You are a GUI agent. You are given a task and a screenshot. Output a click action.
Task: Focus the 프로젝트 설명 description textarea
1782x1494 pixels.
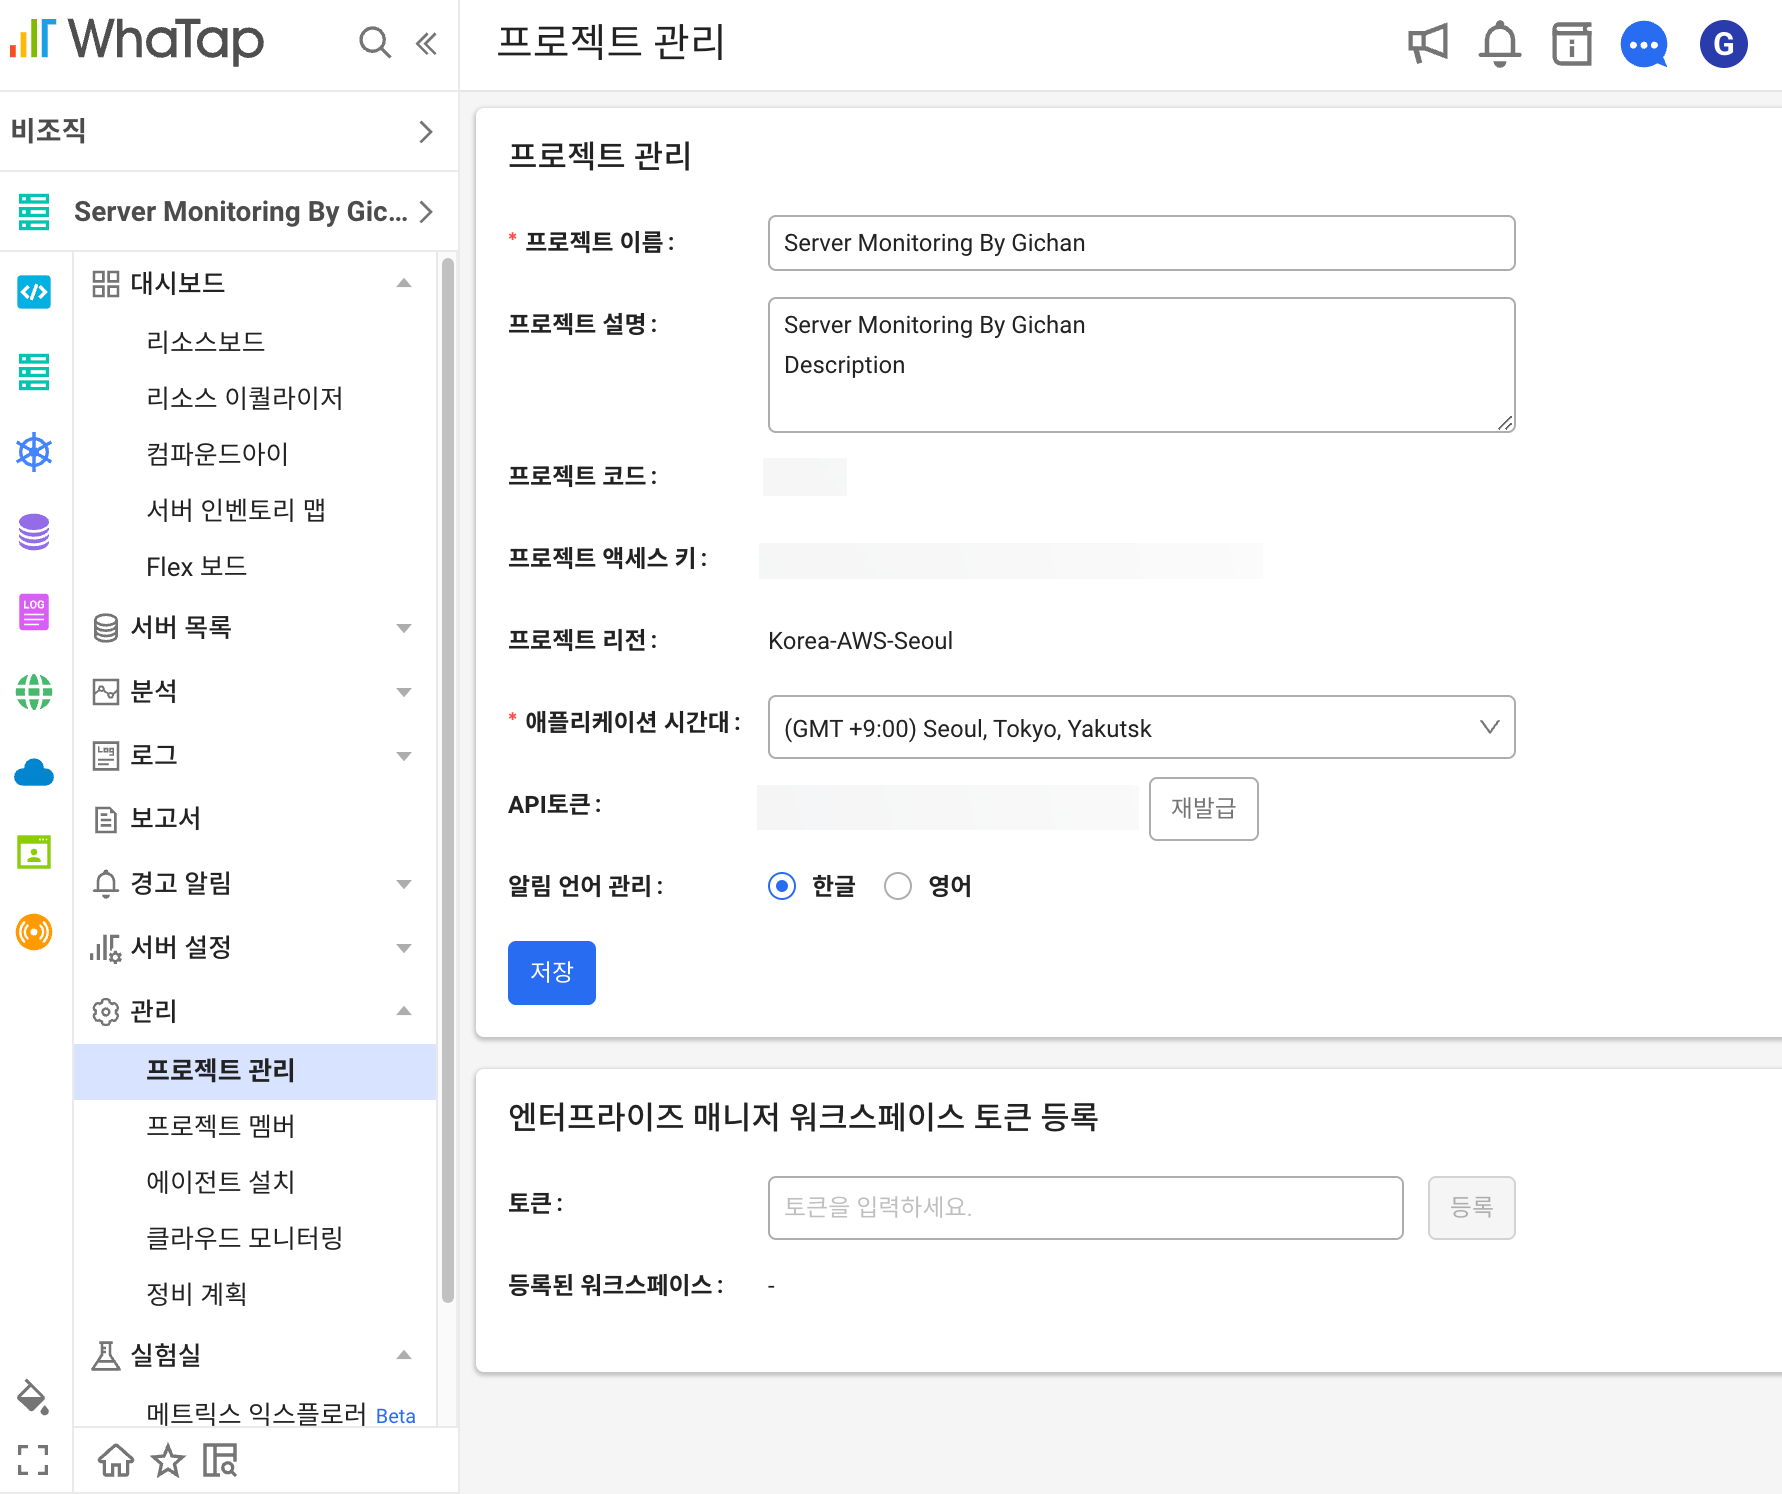click(x=1141, y=365)
